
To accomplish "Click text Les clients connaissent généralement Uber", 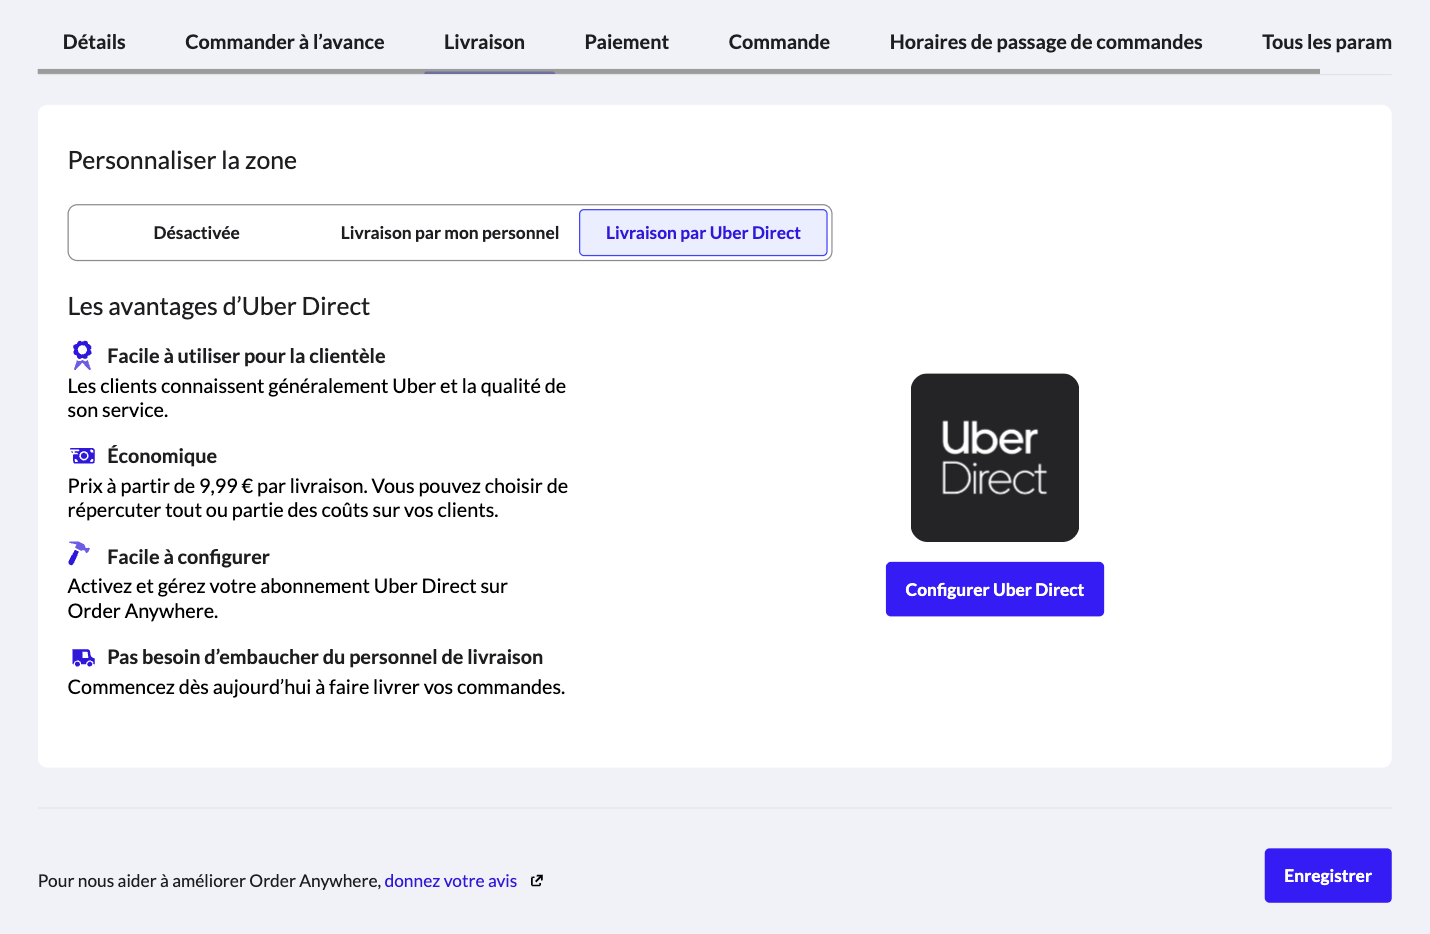I will (x=317, y=398).
